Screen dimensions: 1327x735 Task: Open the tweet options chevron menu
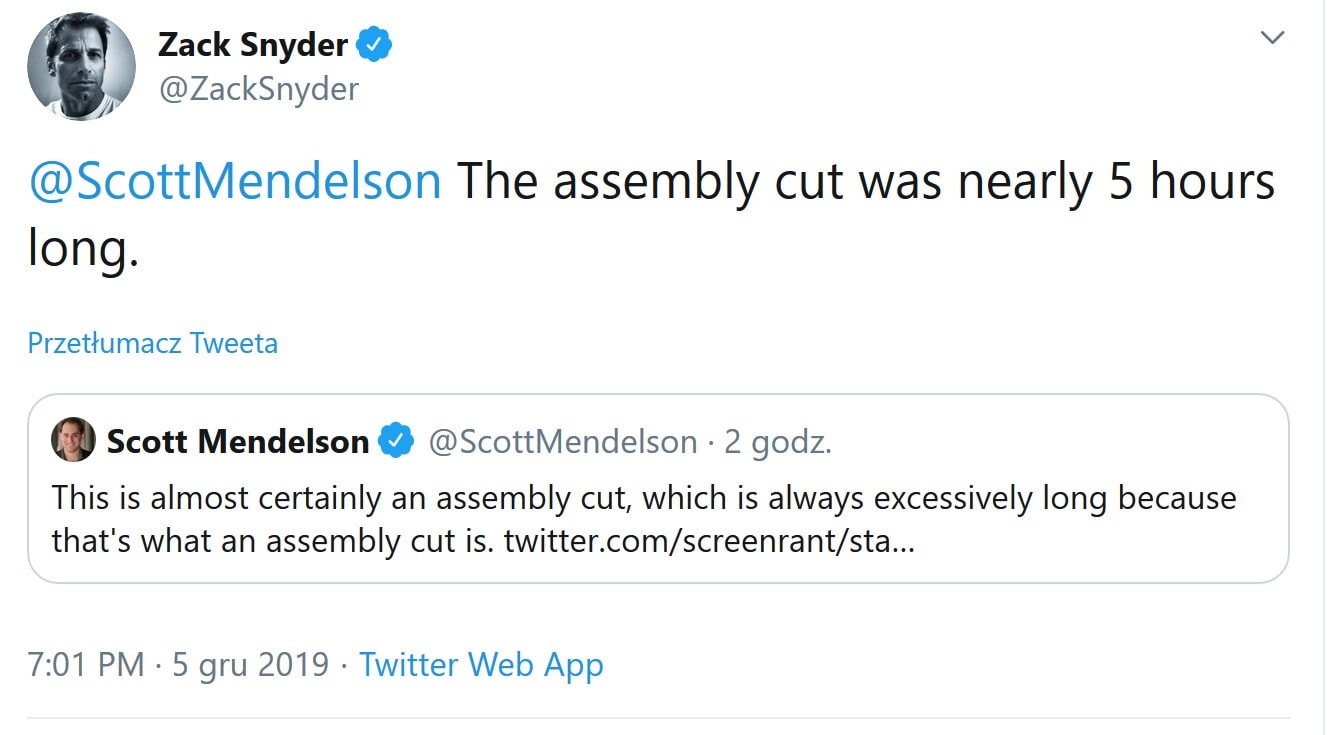click(1271, 38)
